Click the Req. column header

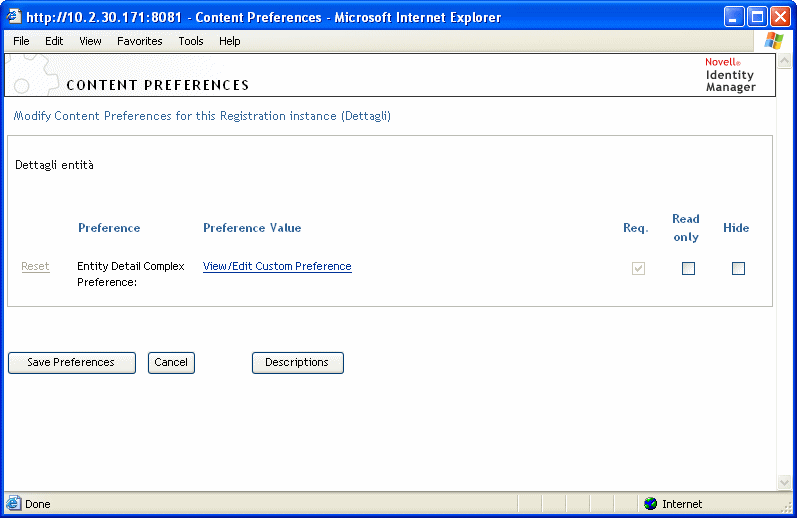click(x=636, y=228)
